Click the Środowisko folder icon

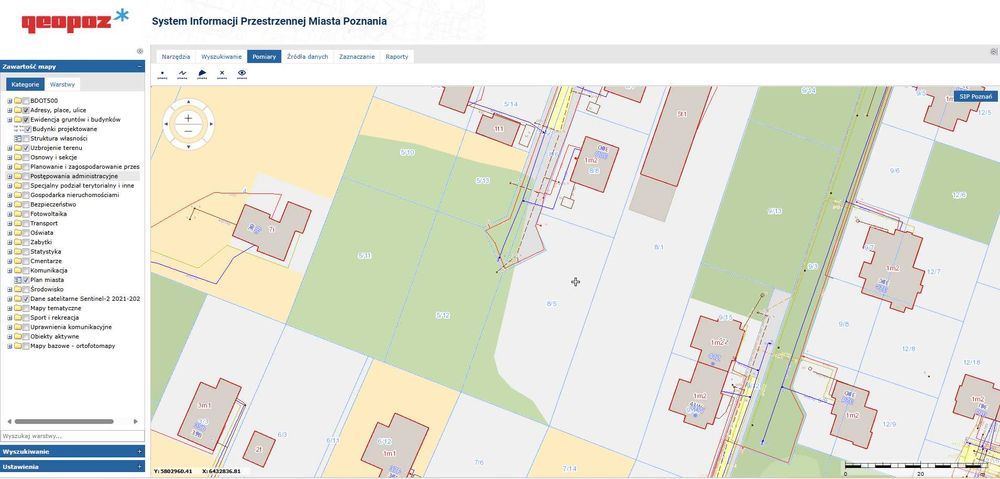(18, 290)
